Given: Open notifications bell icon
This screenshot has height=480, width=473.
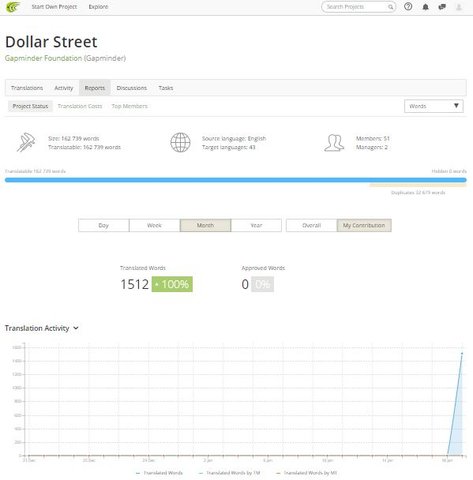Looking at the screenshot, I should 426,7.
